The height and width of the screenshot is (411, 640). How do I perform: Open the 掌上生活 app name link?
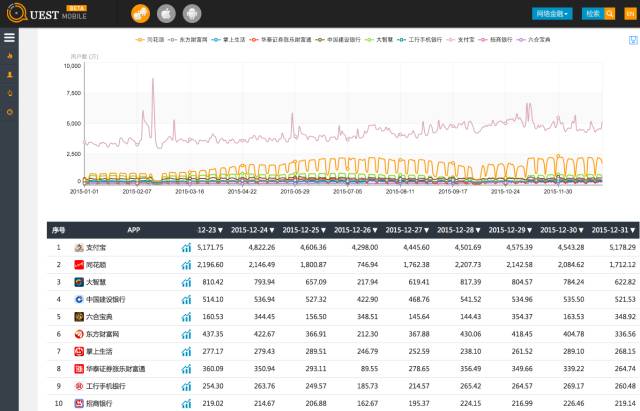(99, 351)
